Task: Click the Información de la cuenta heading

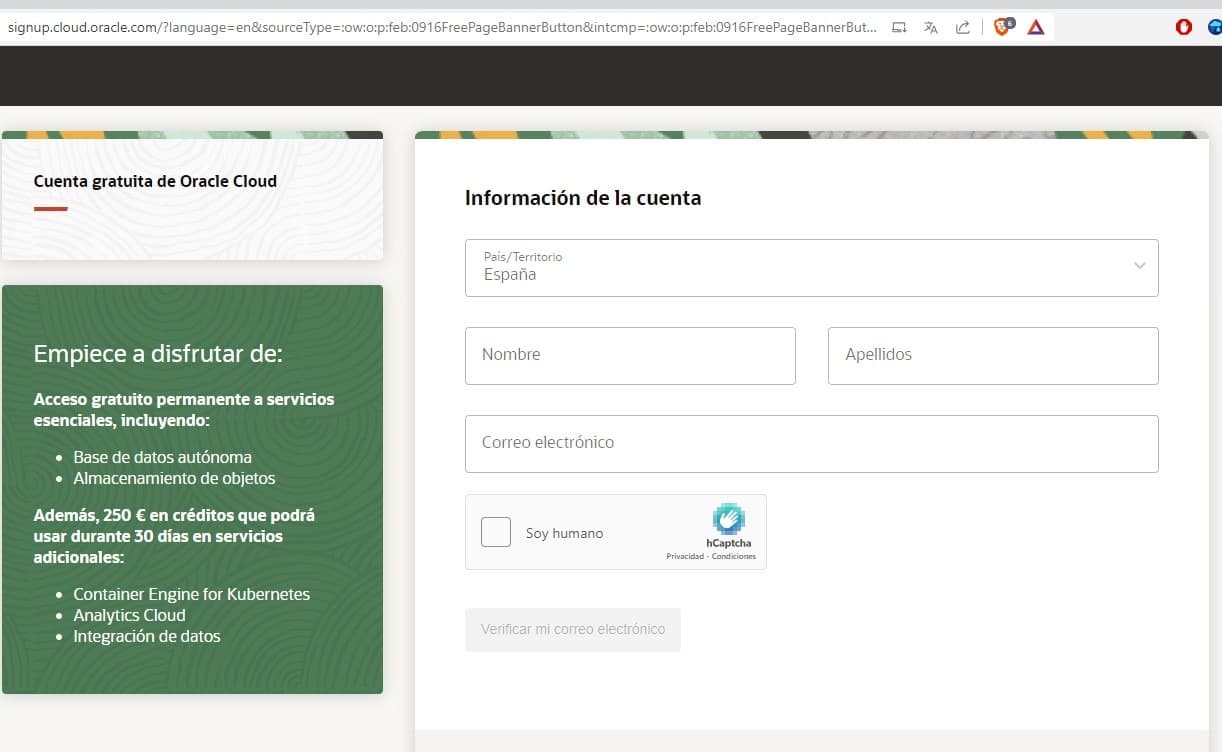Action: [583, 198]
